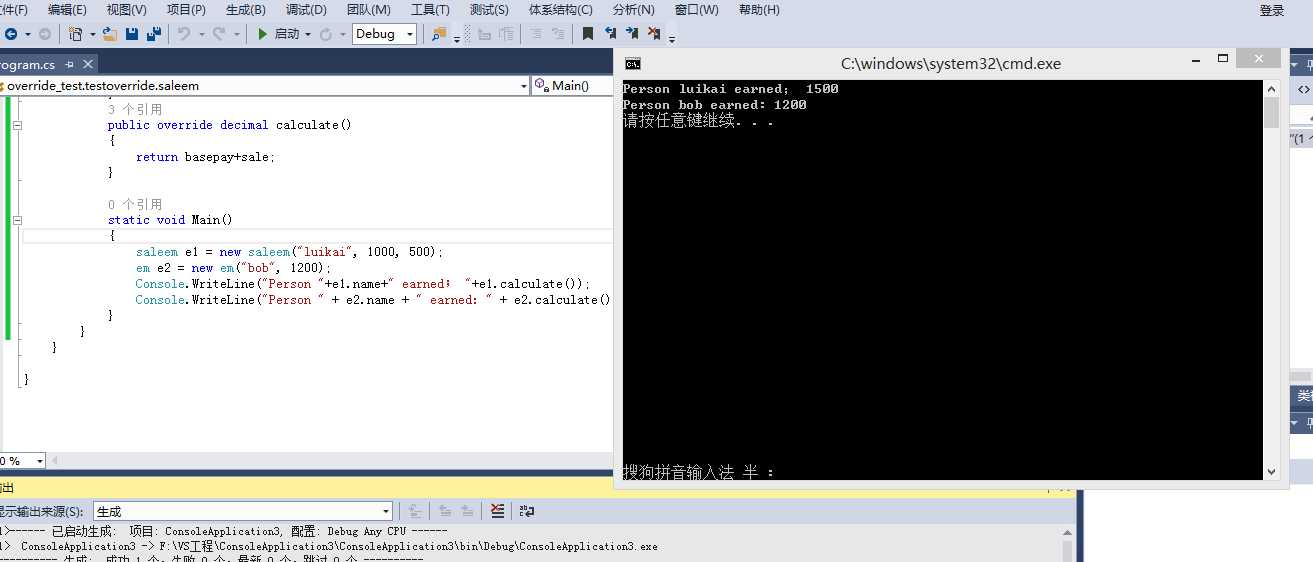Viewport: 1313px width, 562px height.
Task: Open the 体系结构(C) menu
Action: point(561,10)
